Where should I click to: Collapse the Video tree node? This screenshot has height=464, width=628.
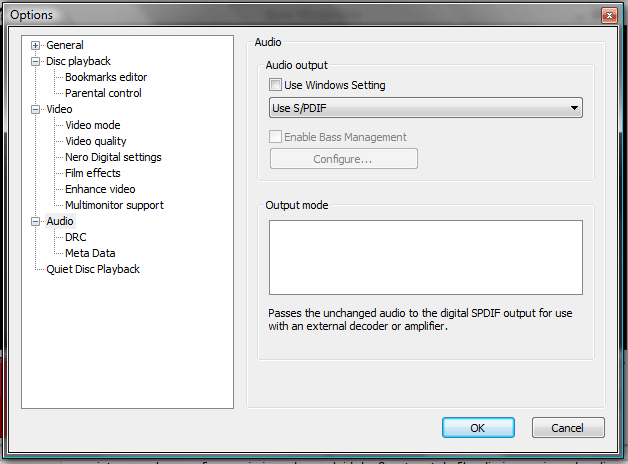pyautogui.click(x=36, y=109)
